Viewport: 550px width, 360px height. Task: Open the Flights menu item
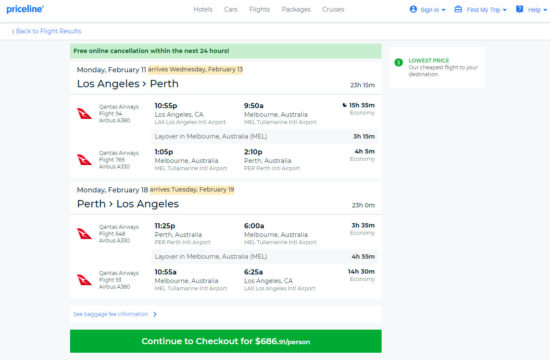259,9
